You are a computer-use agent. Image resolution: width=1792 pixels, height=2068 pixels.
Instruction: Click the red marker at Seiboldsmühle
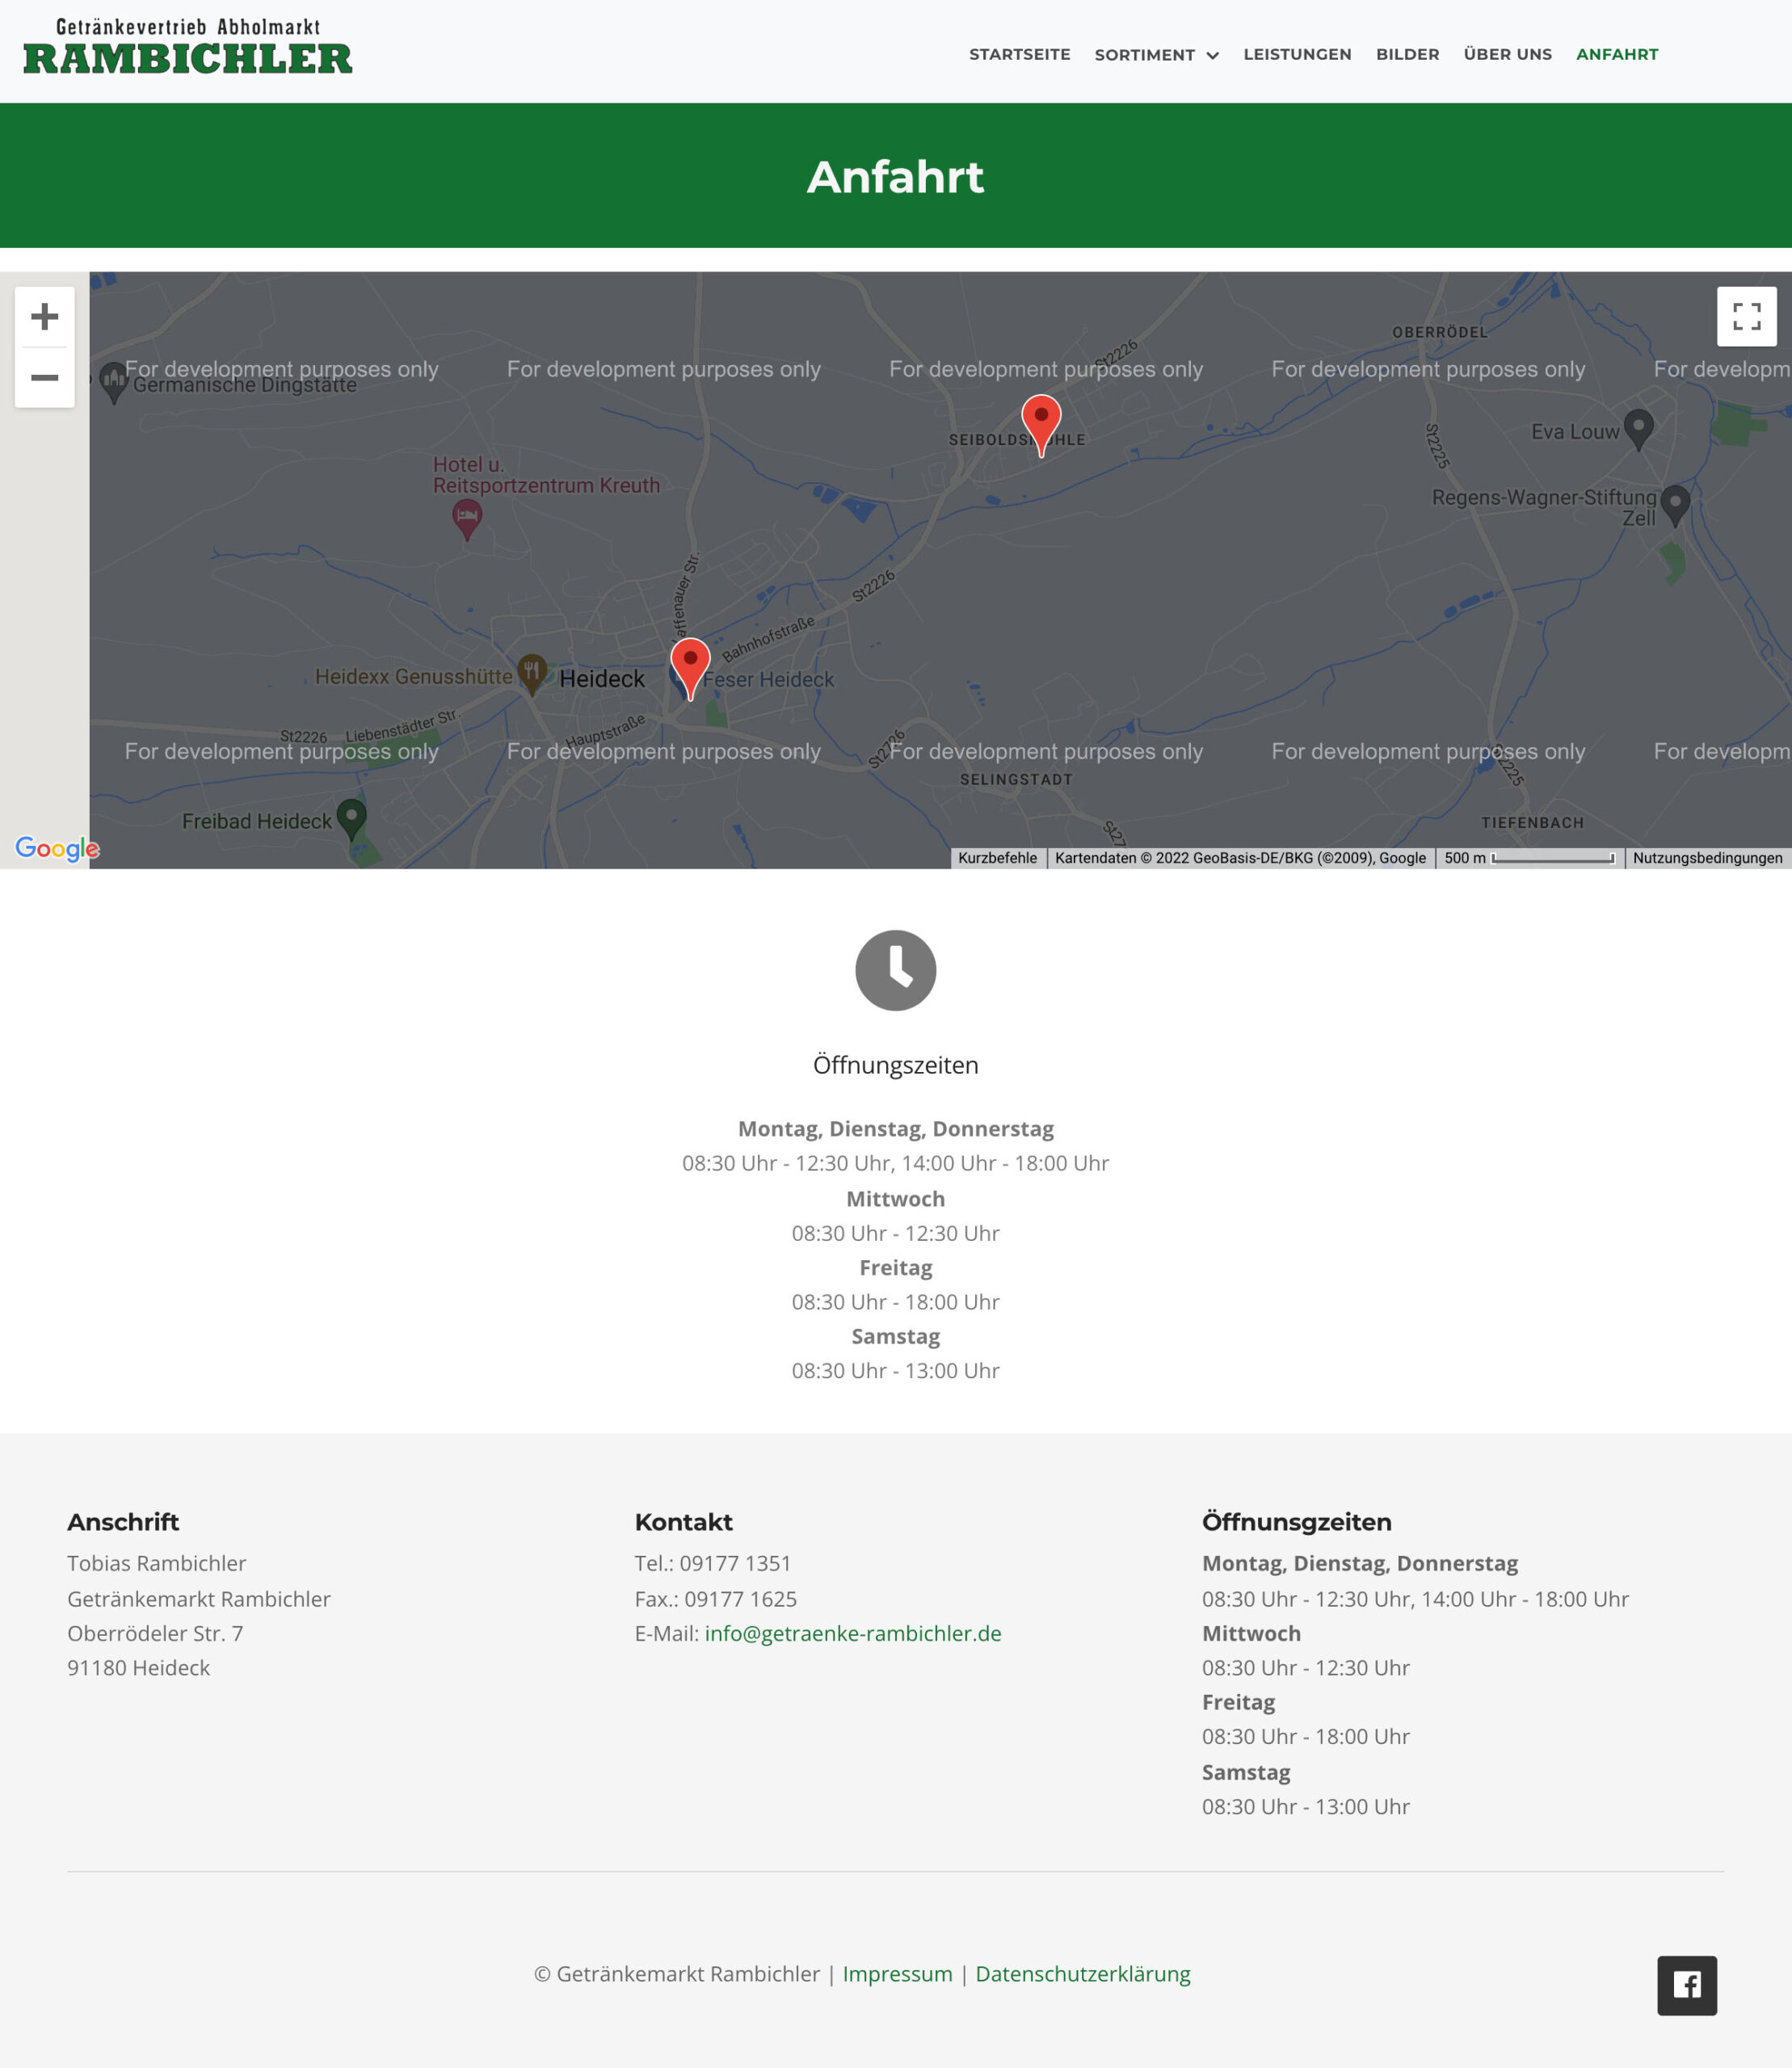point(1041,425)
